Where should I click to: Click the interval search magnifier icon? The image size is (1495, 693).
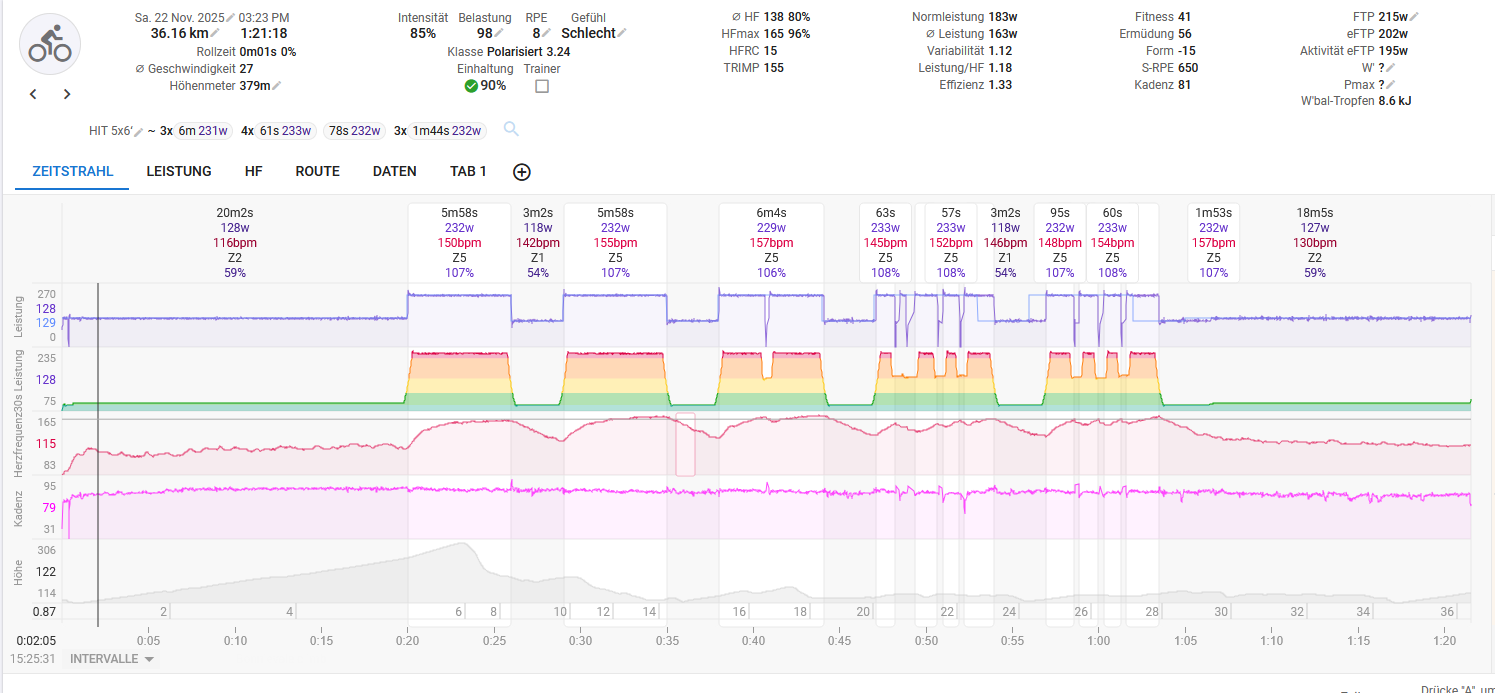tap(511, 129)
